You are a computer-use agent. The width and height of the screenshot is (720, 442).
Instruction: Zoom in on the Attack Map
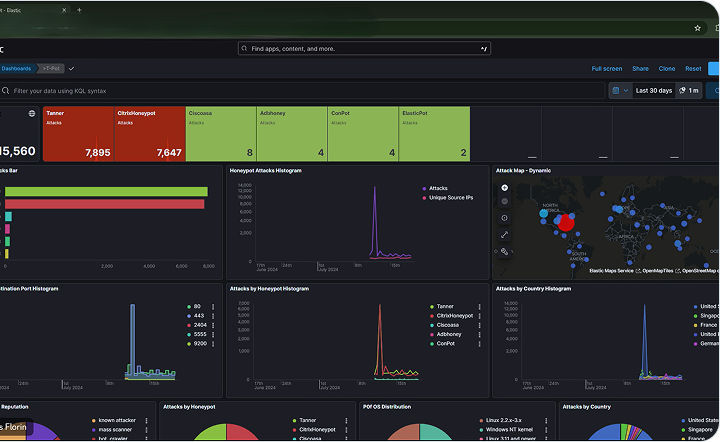point(504,188)
